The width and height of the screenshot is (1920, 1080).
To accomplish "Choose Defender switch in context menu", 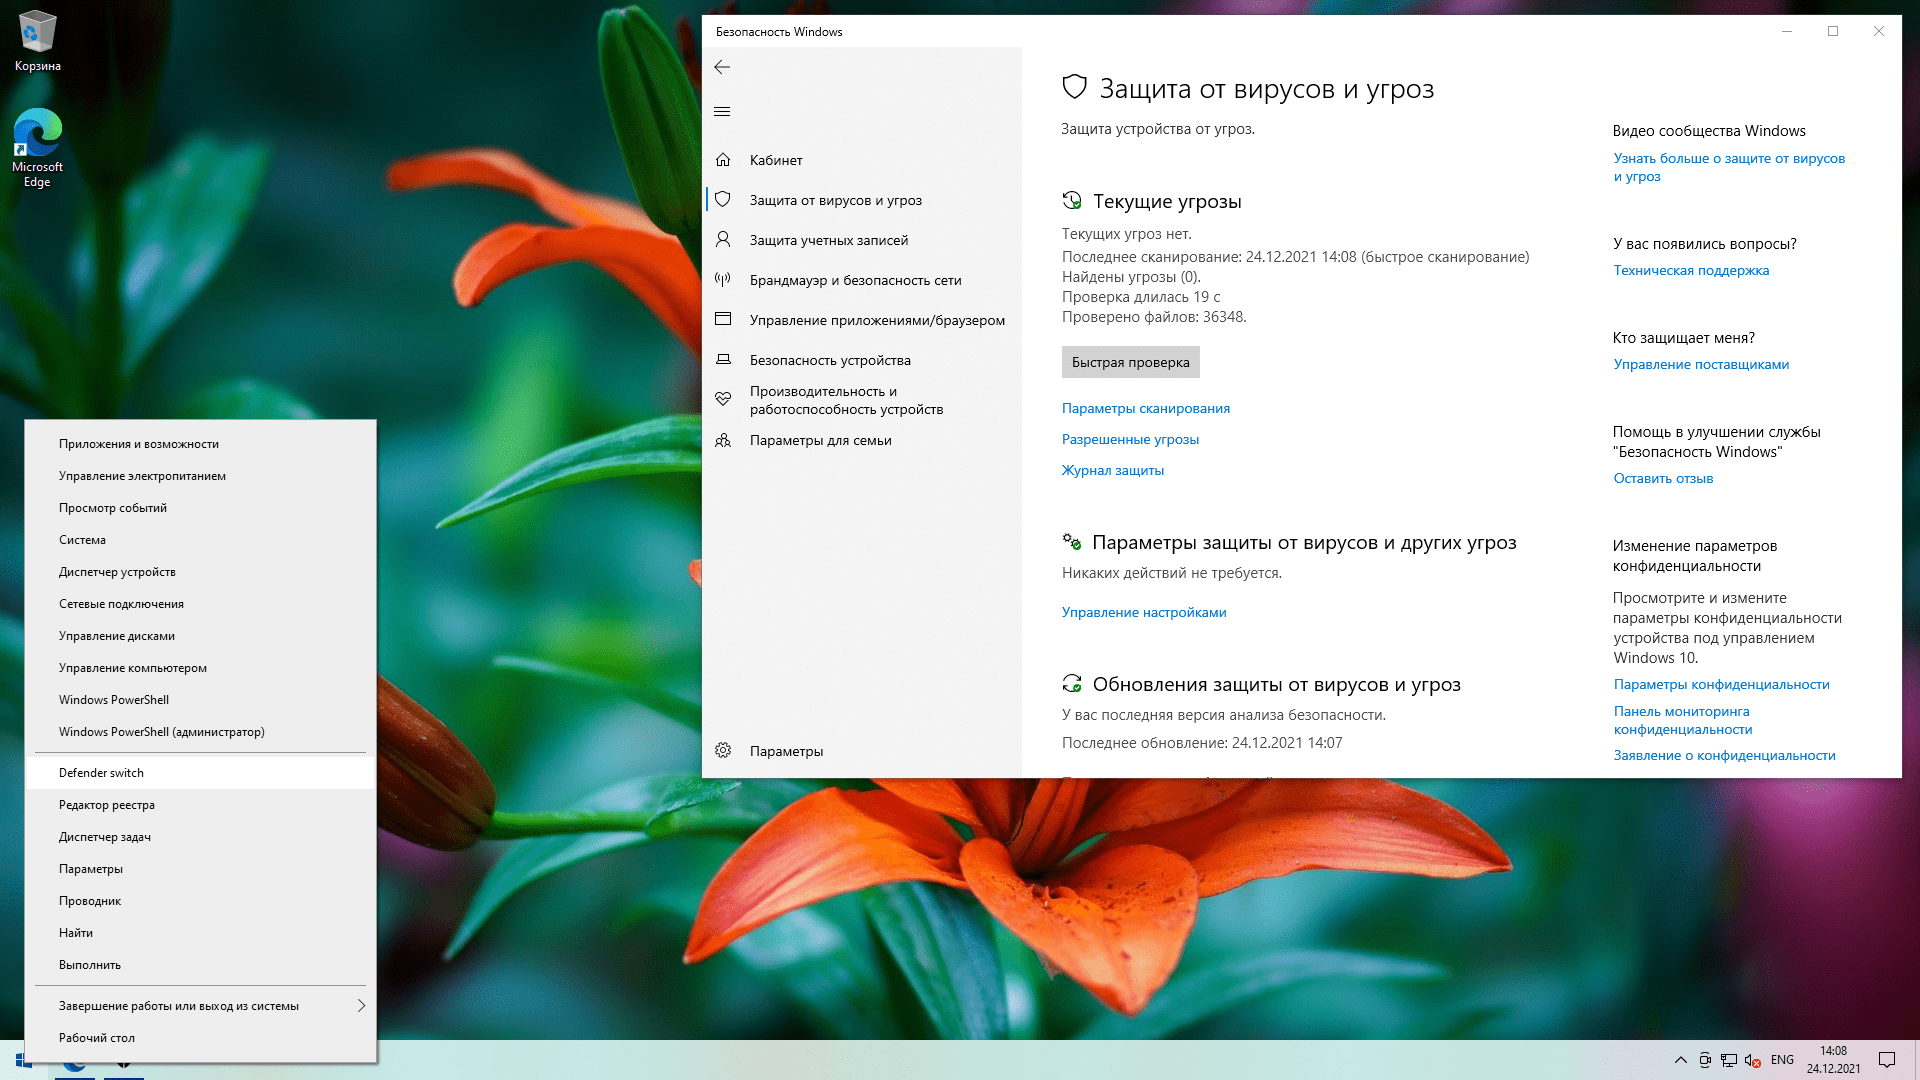I will [101, 773].
